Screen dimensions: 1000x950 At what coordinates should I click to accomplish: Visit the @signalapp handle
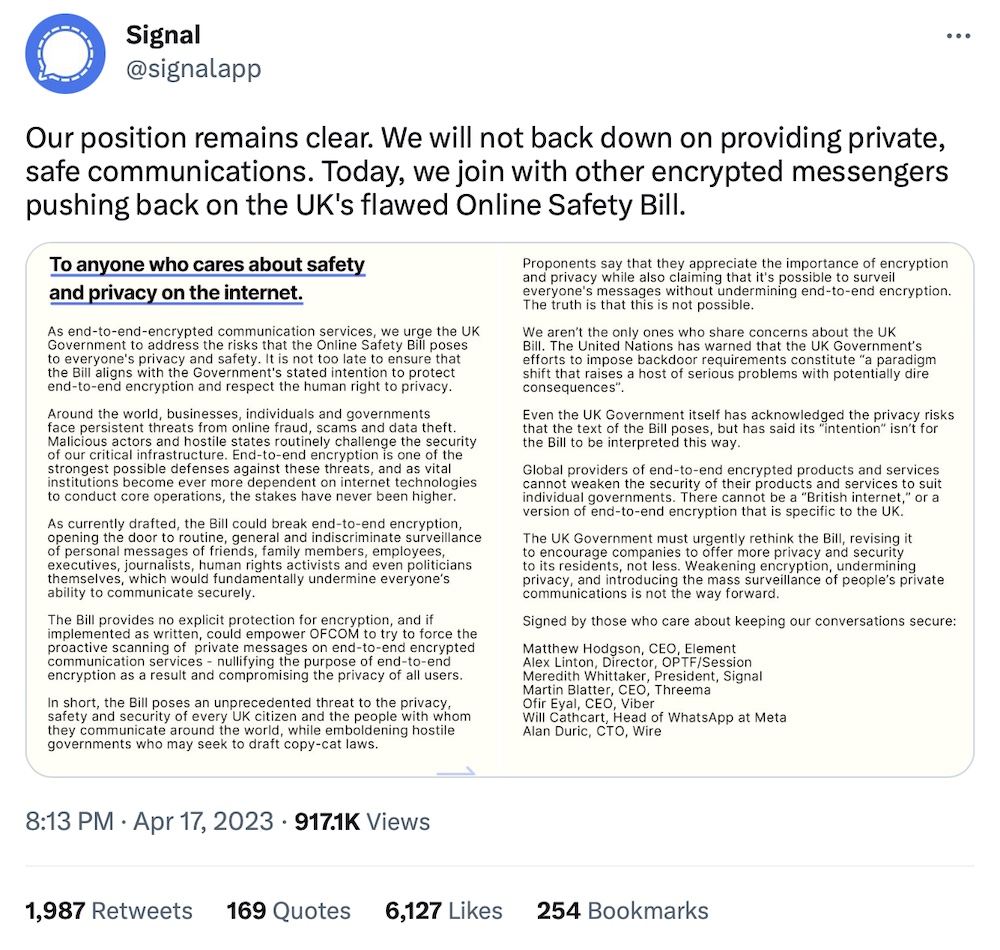pos(193,69)
